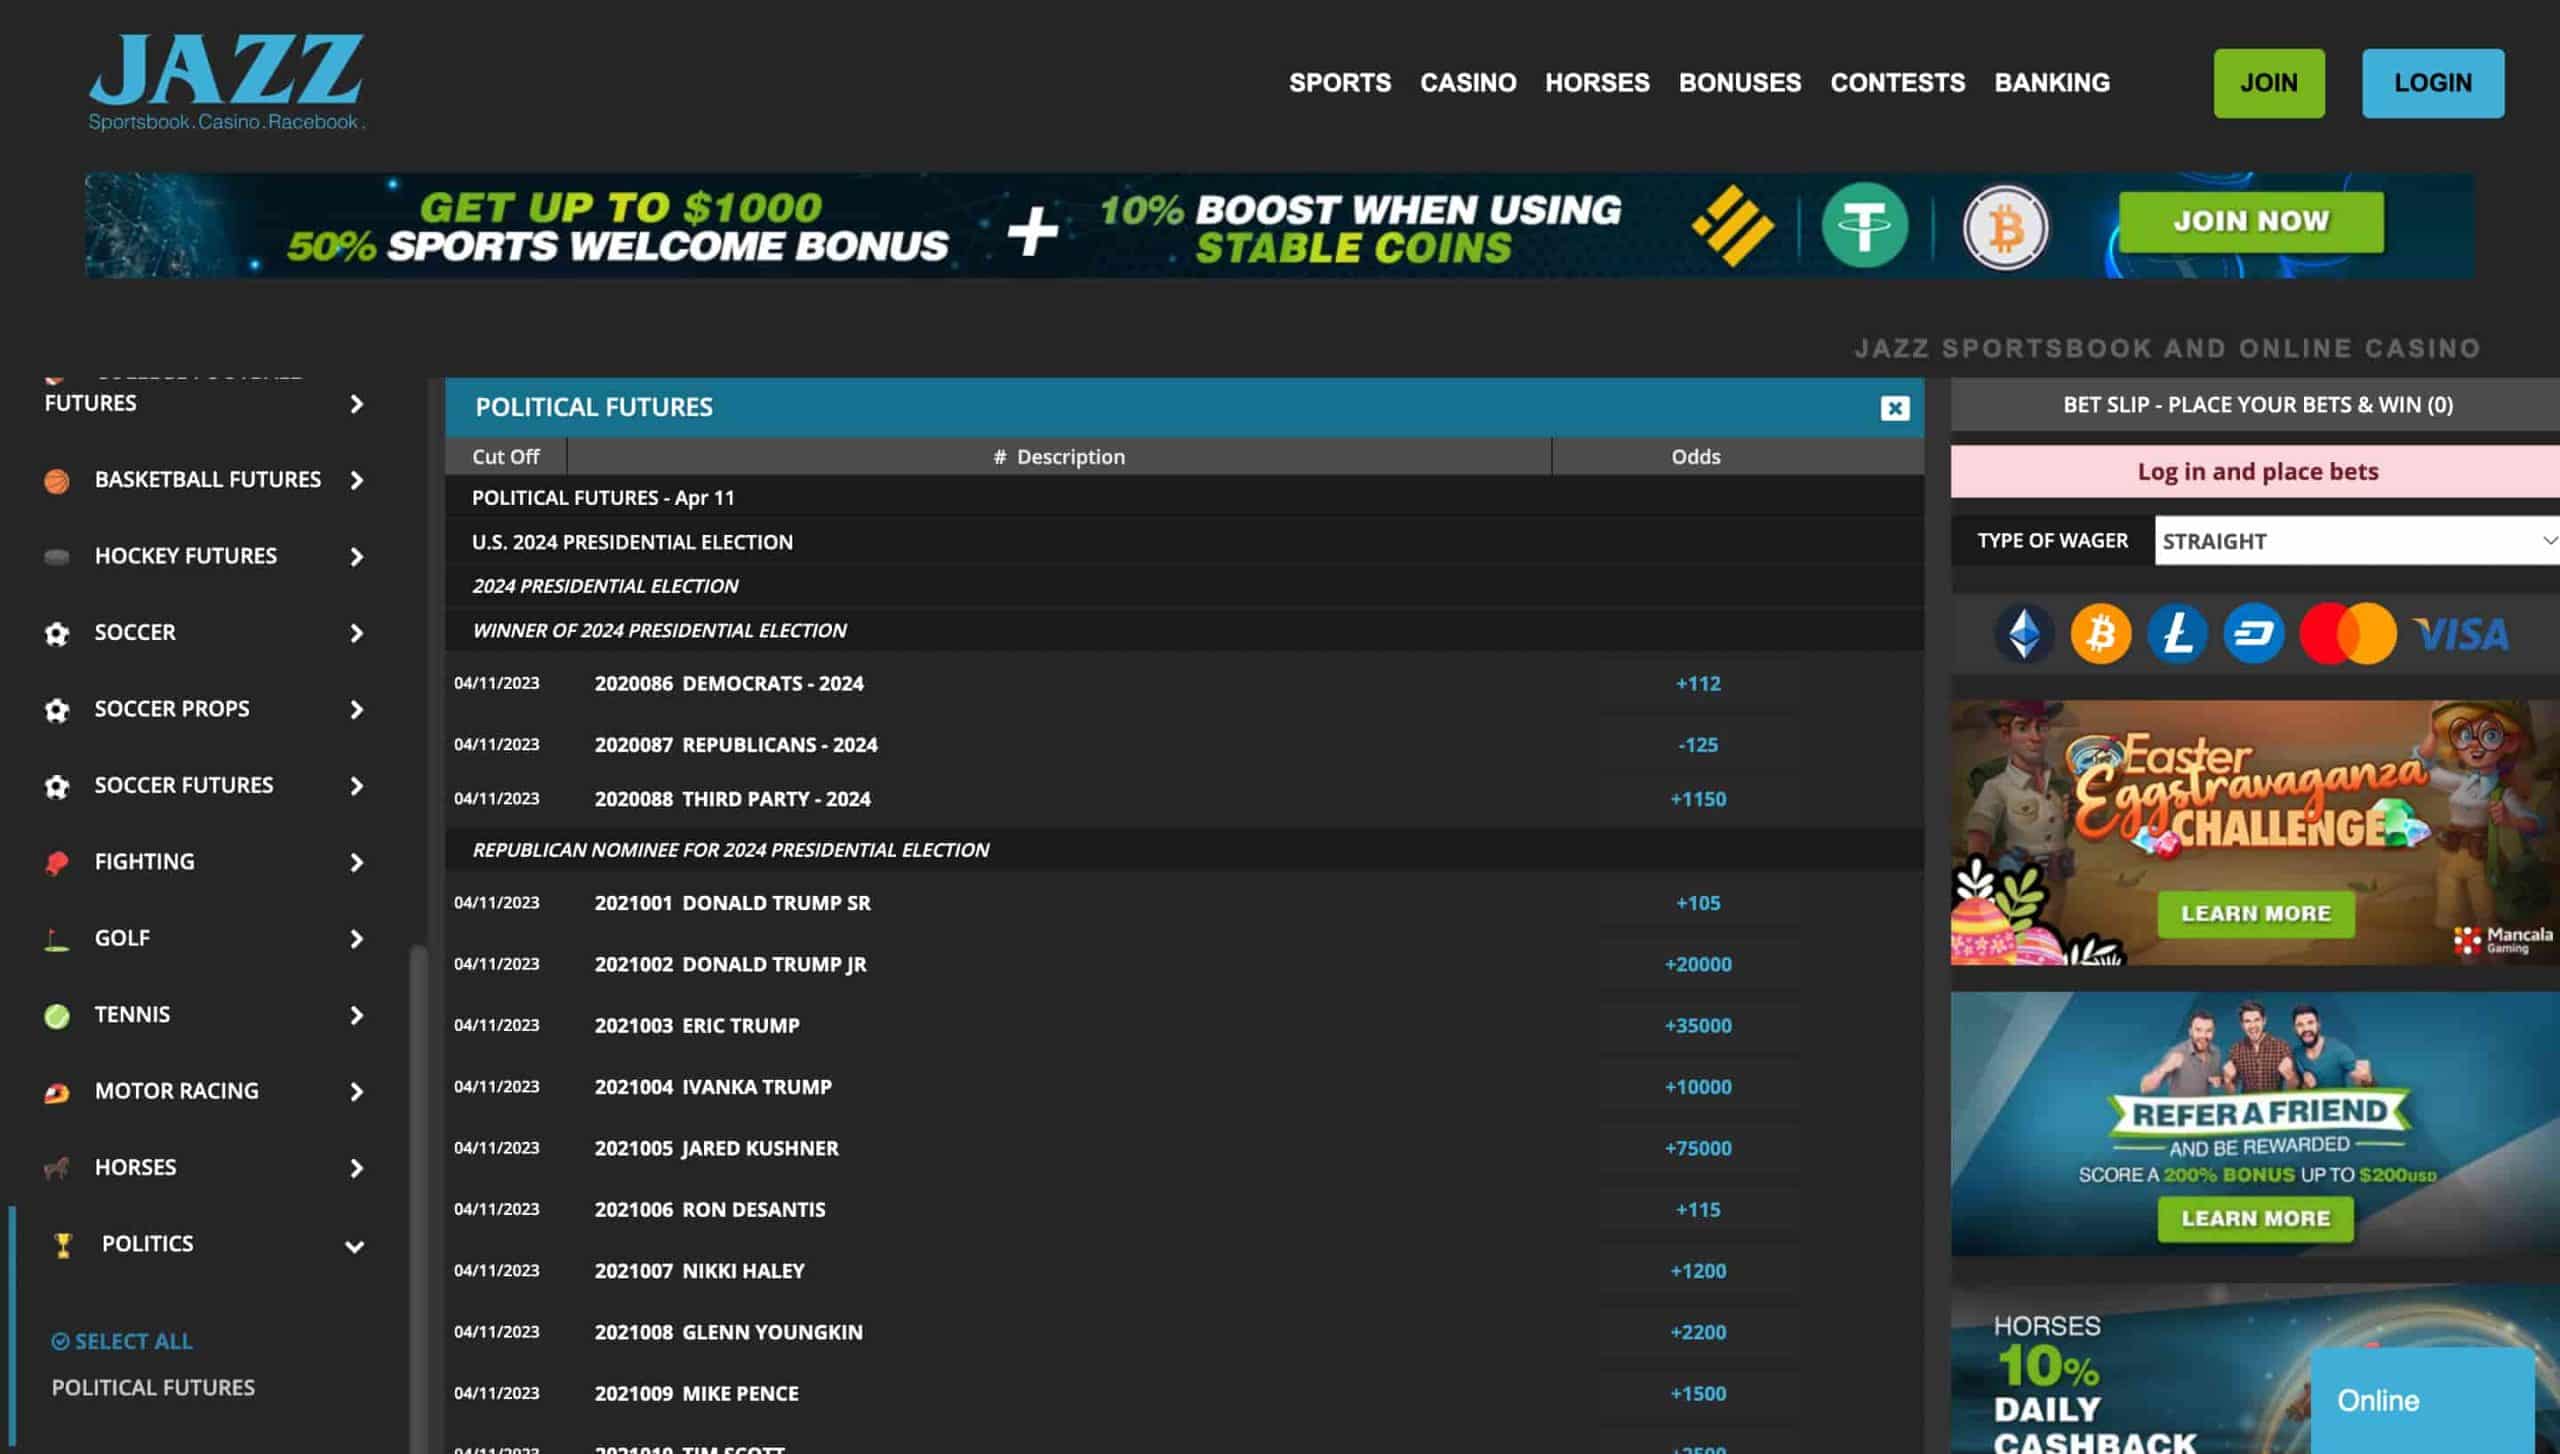The height and width of the screenshot is (1454, 2560).
Task: Expand the Golf chevron
Action: (356, 939)
